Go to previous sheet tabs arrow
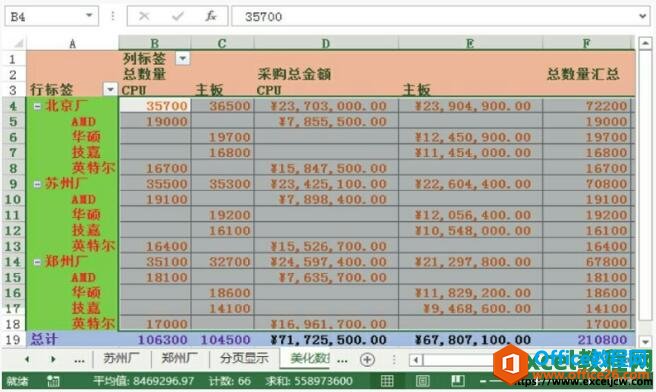The image size is (656, 392). 27,359
